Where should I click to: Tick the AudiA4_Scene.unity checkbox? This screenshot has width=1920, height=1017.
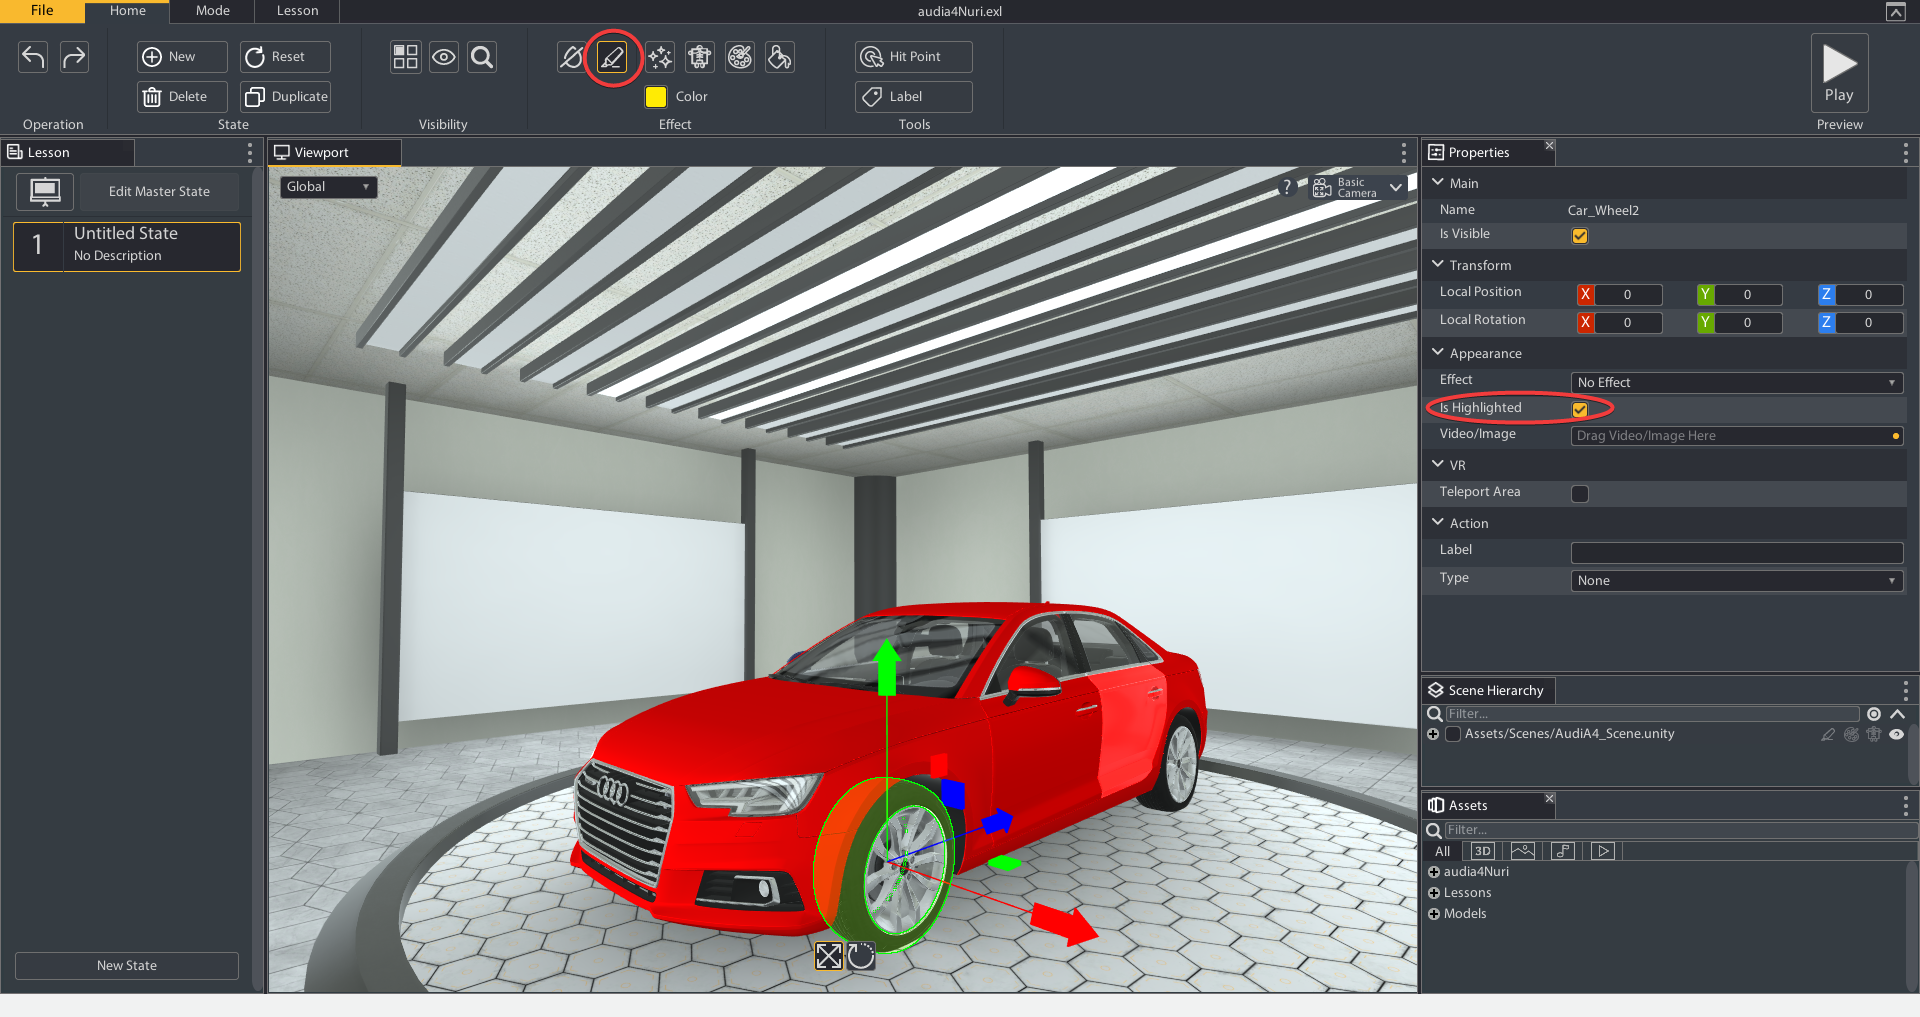tap(1453, 734)
